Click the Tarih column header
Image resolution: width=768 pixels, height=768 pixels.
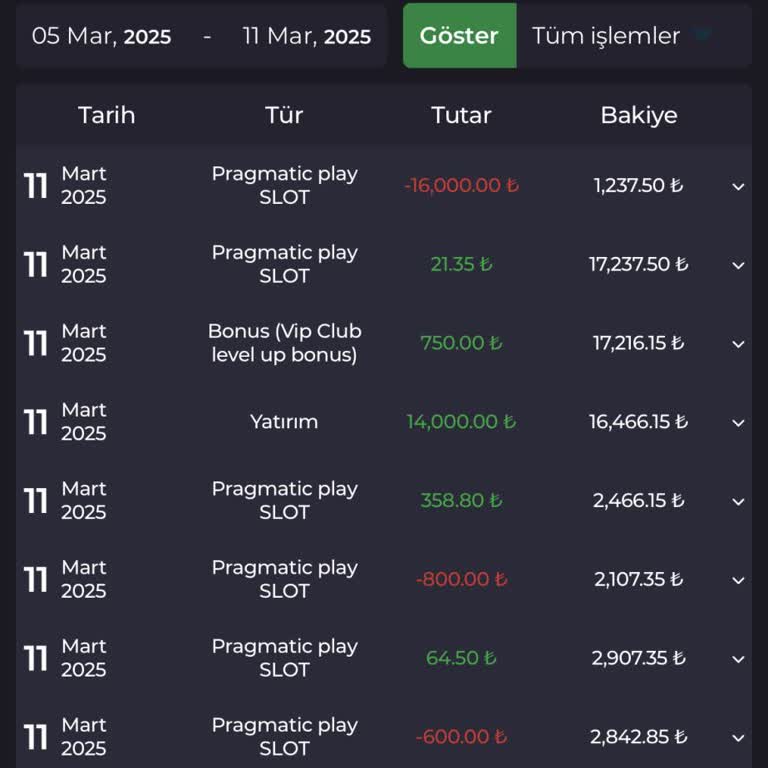coord(107,115)
